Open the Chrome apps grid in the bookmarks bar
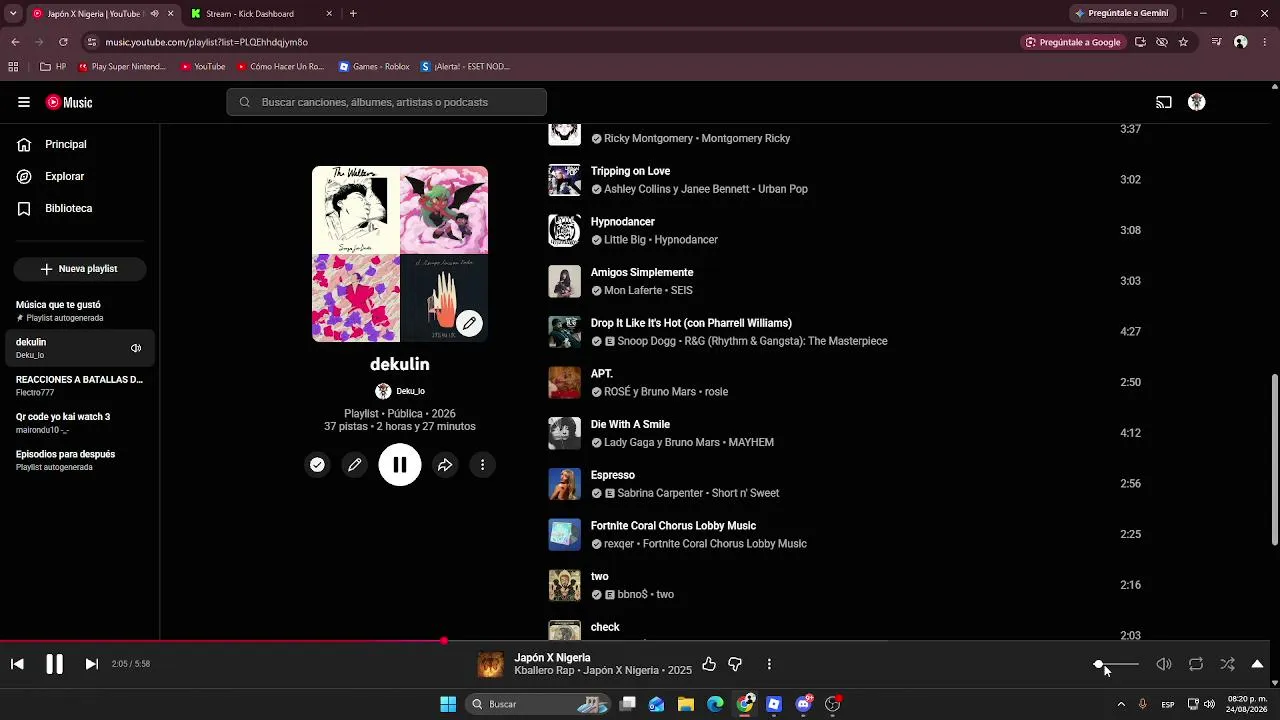 pos(13,67)
